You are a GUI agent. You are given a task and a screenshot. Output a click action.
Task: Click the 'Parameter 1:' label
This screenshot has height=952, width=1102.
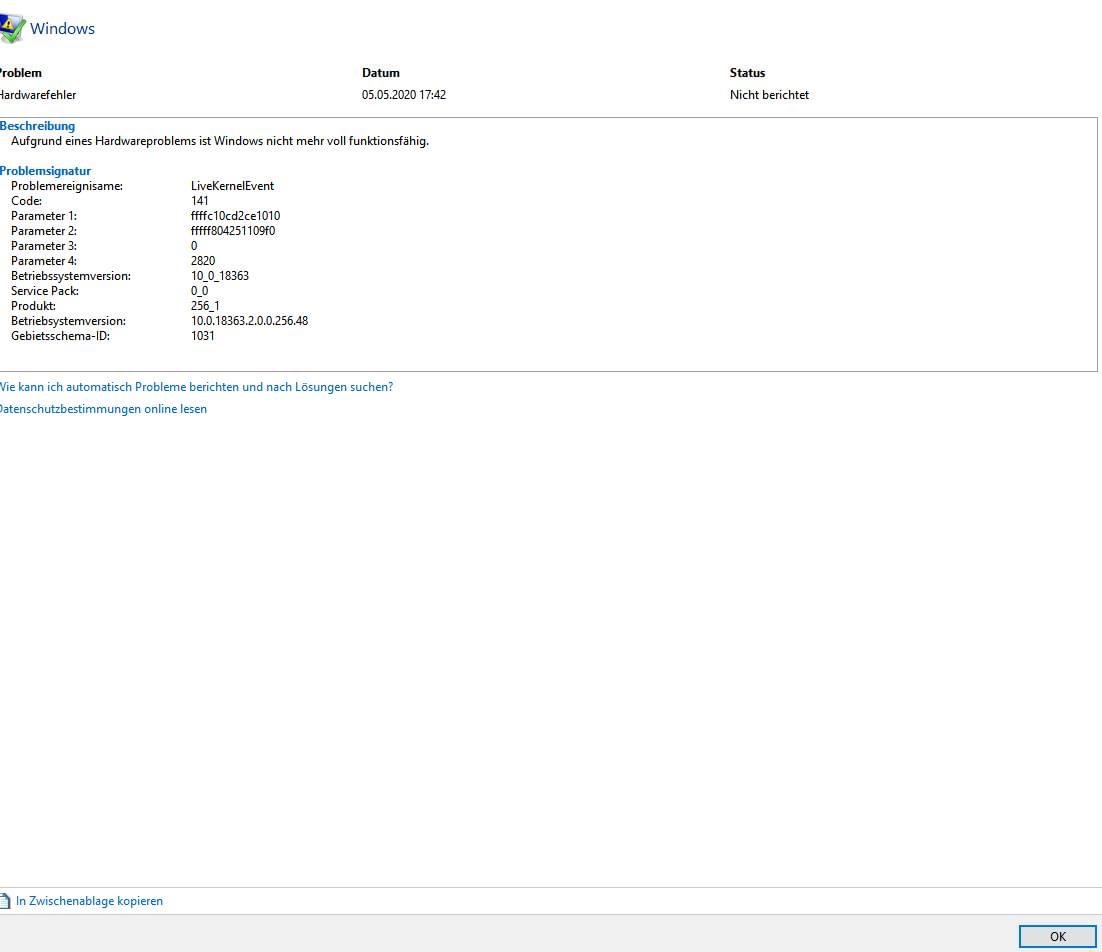point(44,216)
